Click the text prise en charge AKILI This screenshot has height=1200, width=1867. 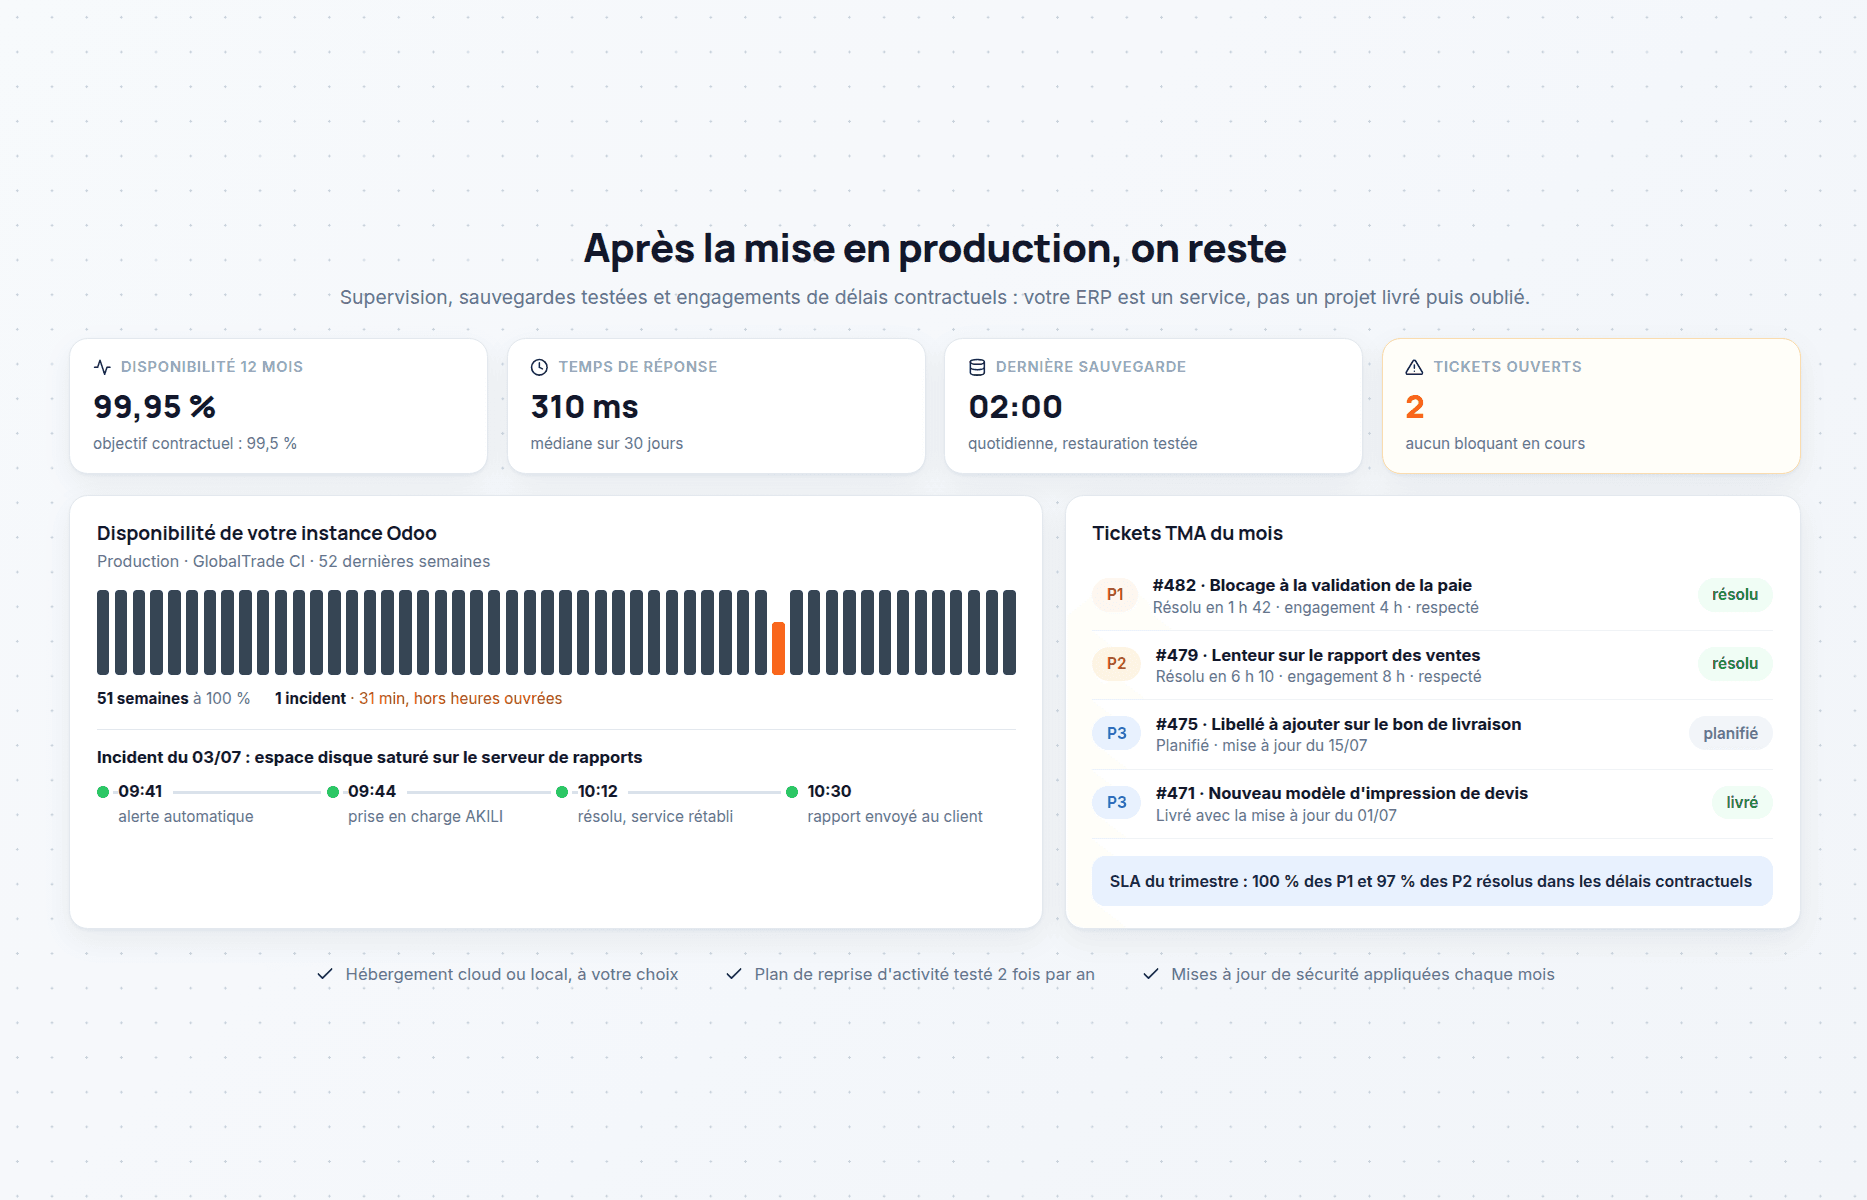425,816
